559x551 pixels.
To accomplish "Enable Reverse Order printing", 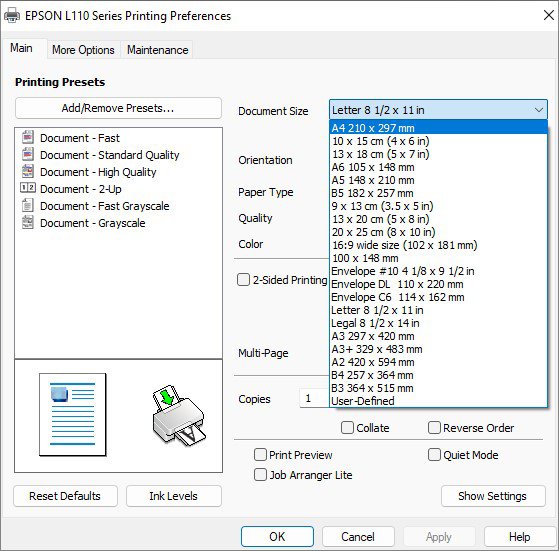I will tap(434, 427).
